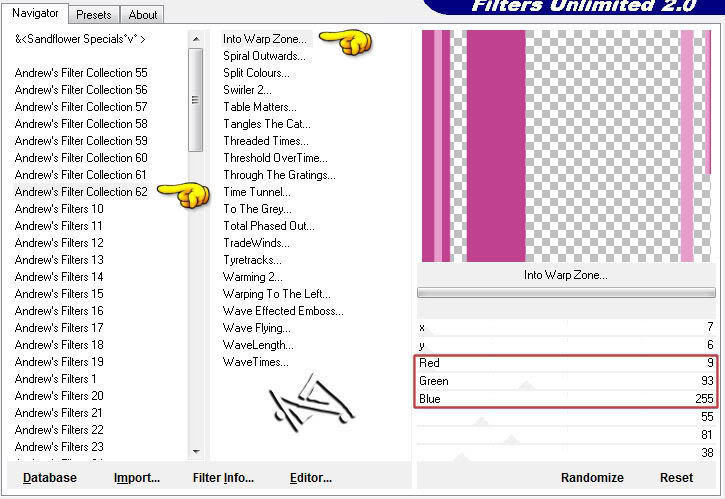725x499 pixels.
Task: Choose the Table Matters... filter
Action: point(260,107)
